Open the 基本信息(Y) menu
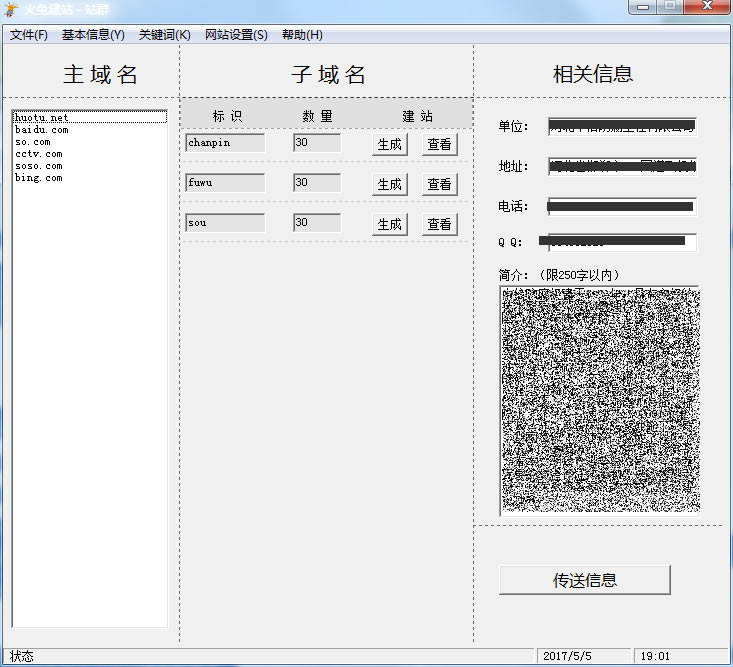Screen dimensions: 733x667 [x=93, y=35]
